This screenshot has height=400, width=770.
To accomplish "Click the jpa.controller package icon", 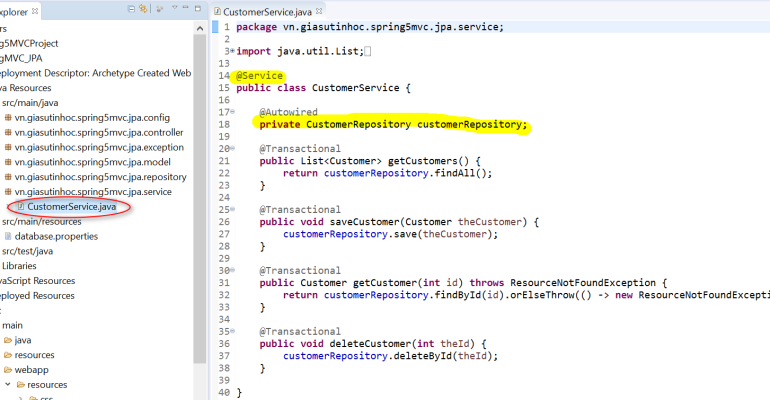I will (8, 132).
